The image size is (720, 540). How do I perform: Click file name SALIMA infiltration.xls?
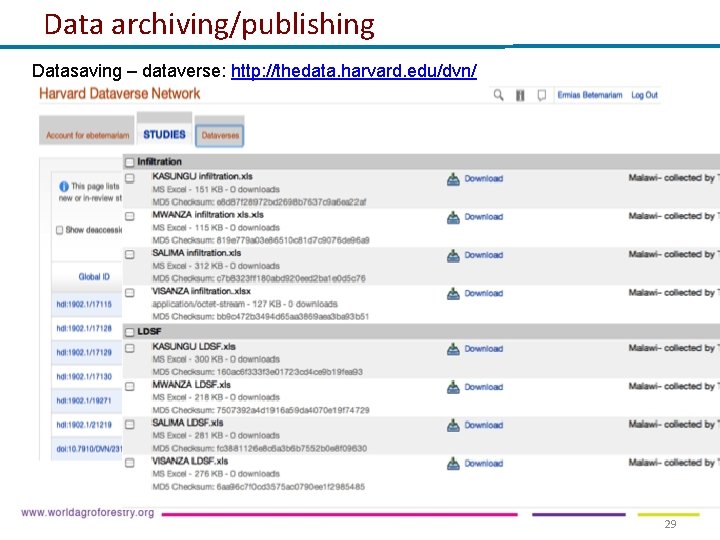197,253
